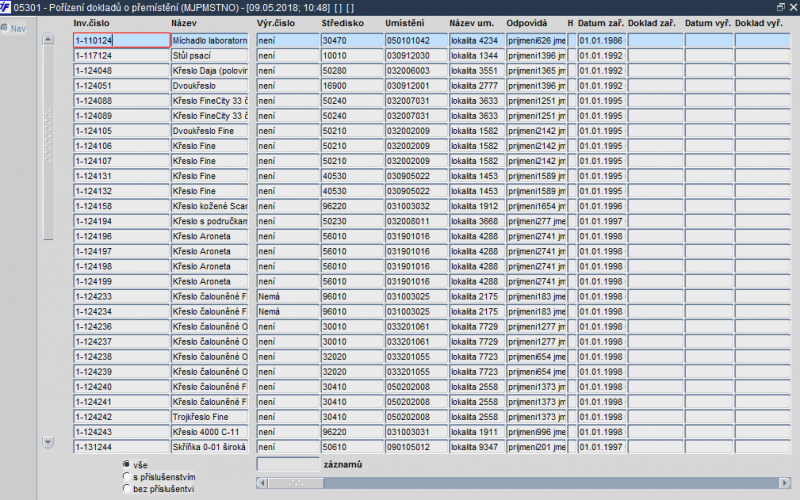The image size is (800, 500).
Task: Click Umístění cell 050101042
Action: point(416,40)
